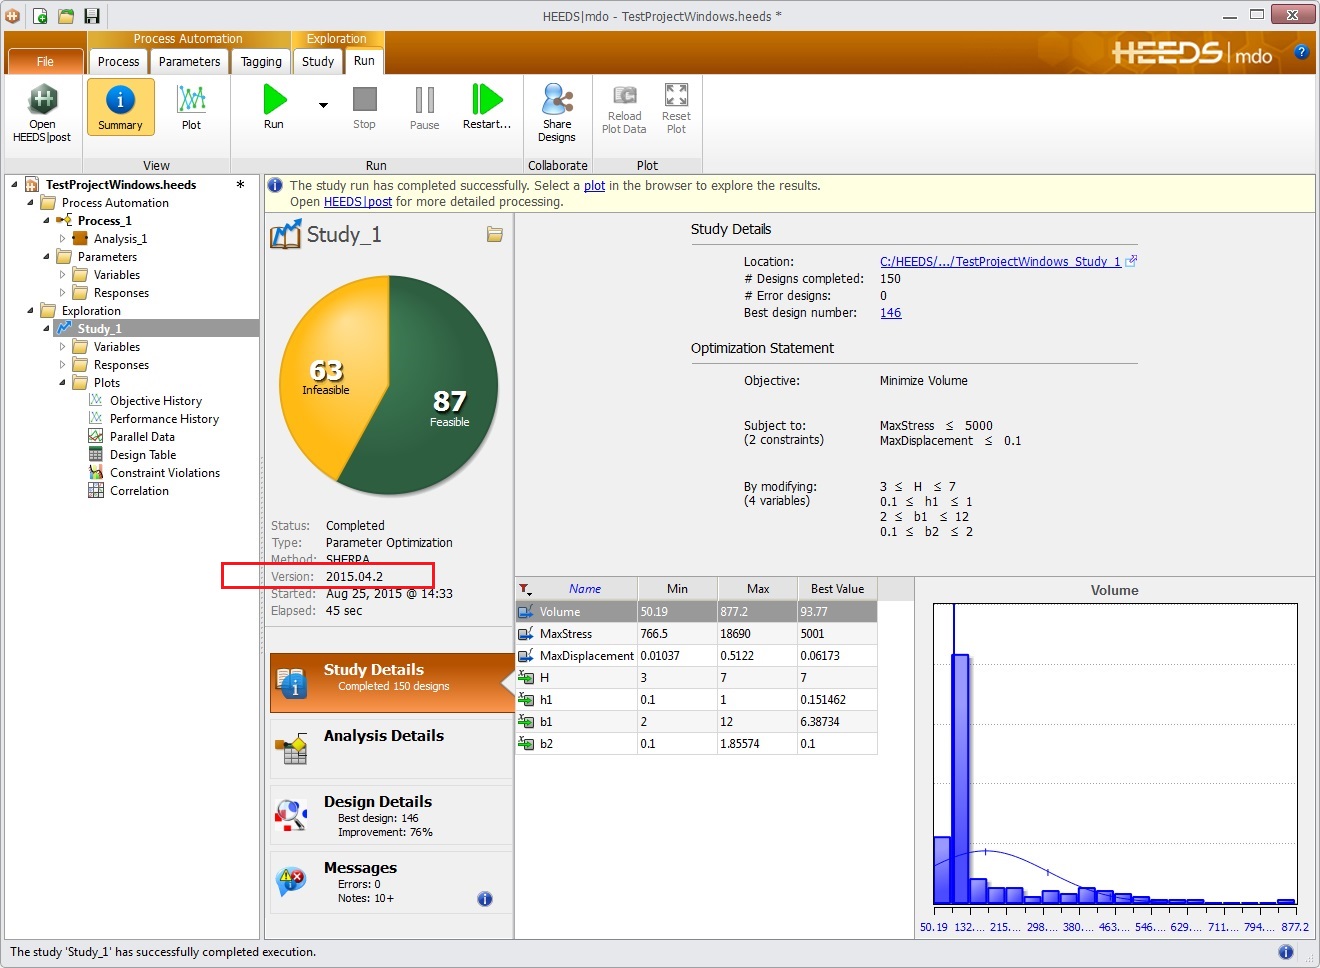Follow the plot link in info banner

[x=594, y=186]
